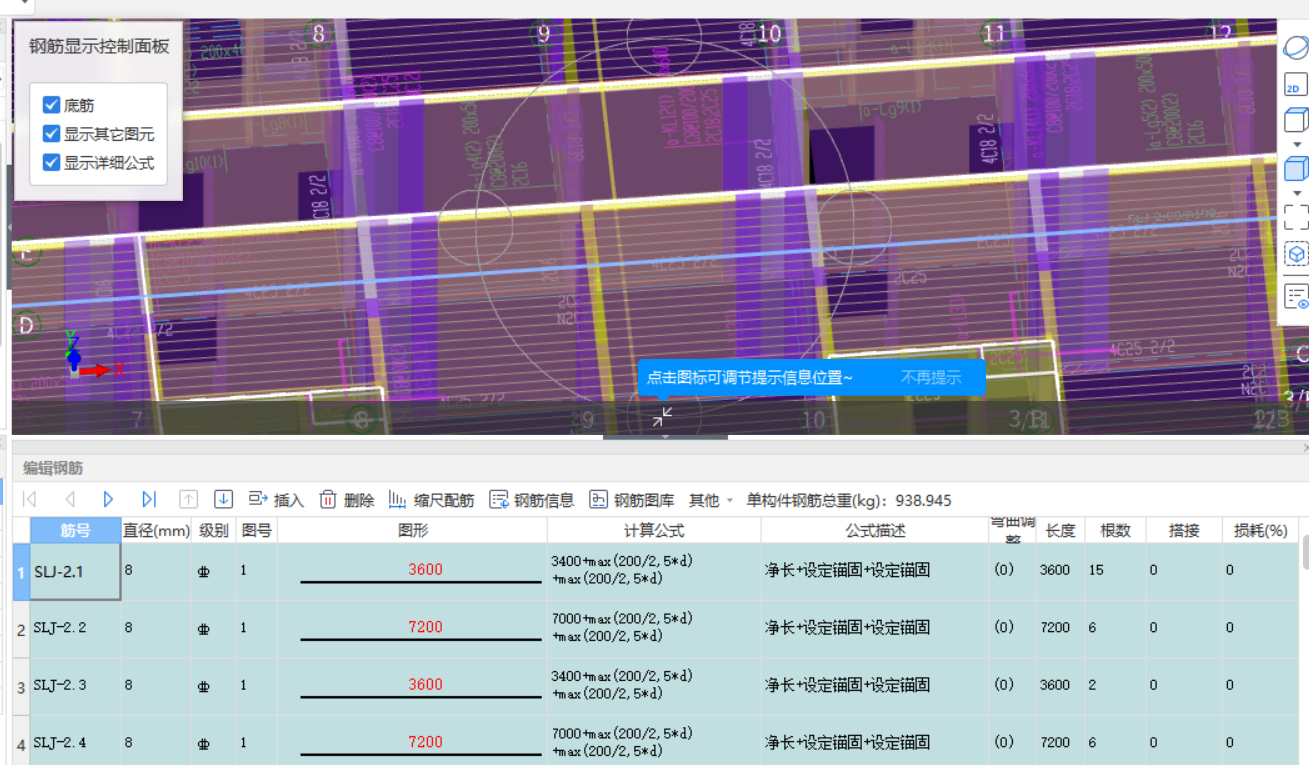Move the selected rebar row down
Screen dimensions: 1309x765
[x=224, y=499]
